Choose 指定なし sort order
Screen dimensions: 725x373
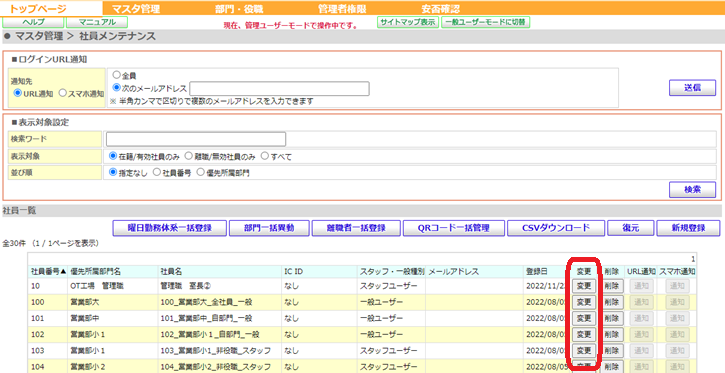tap(113, 172)
